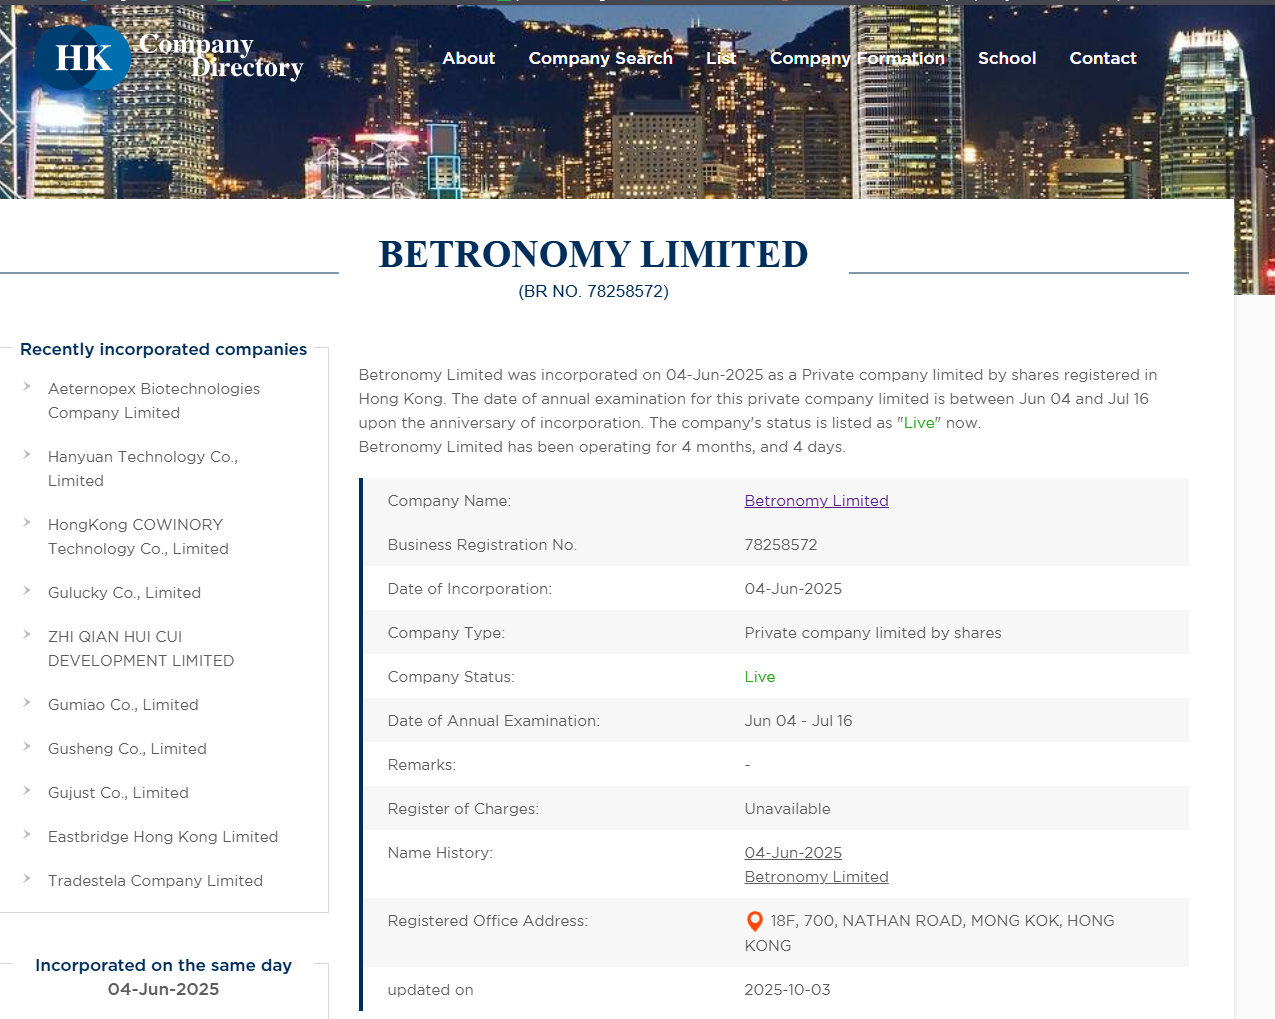
Task: Open the About menu item
Action: pos(468,58)
